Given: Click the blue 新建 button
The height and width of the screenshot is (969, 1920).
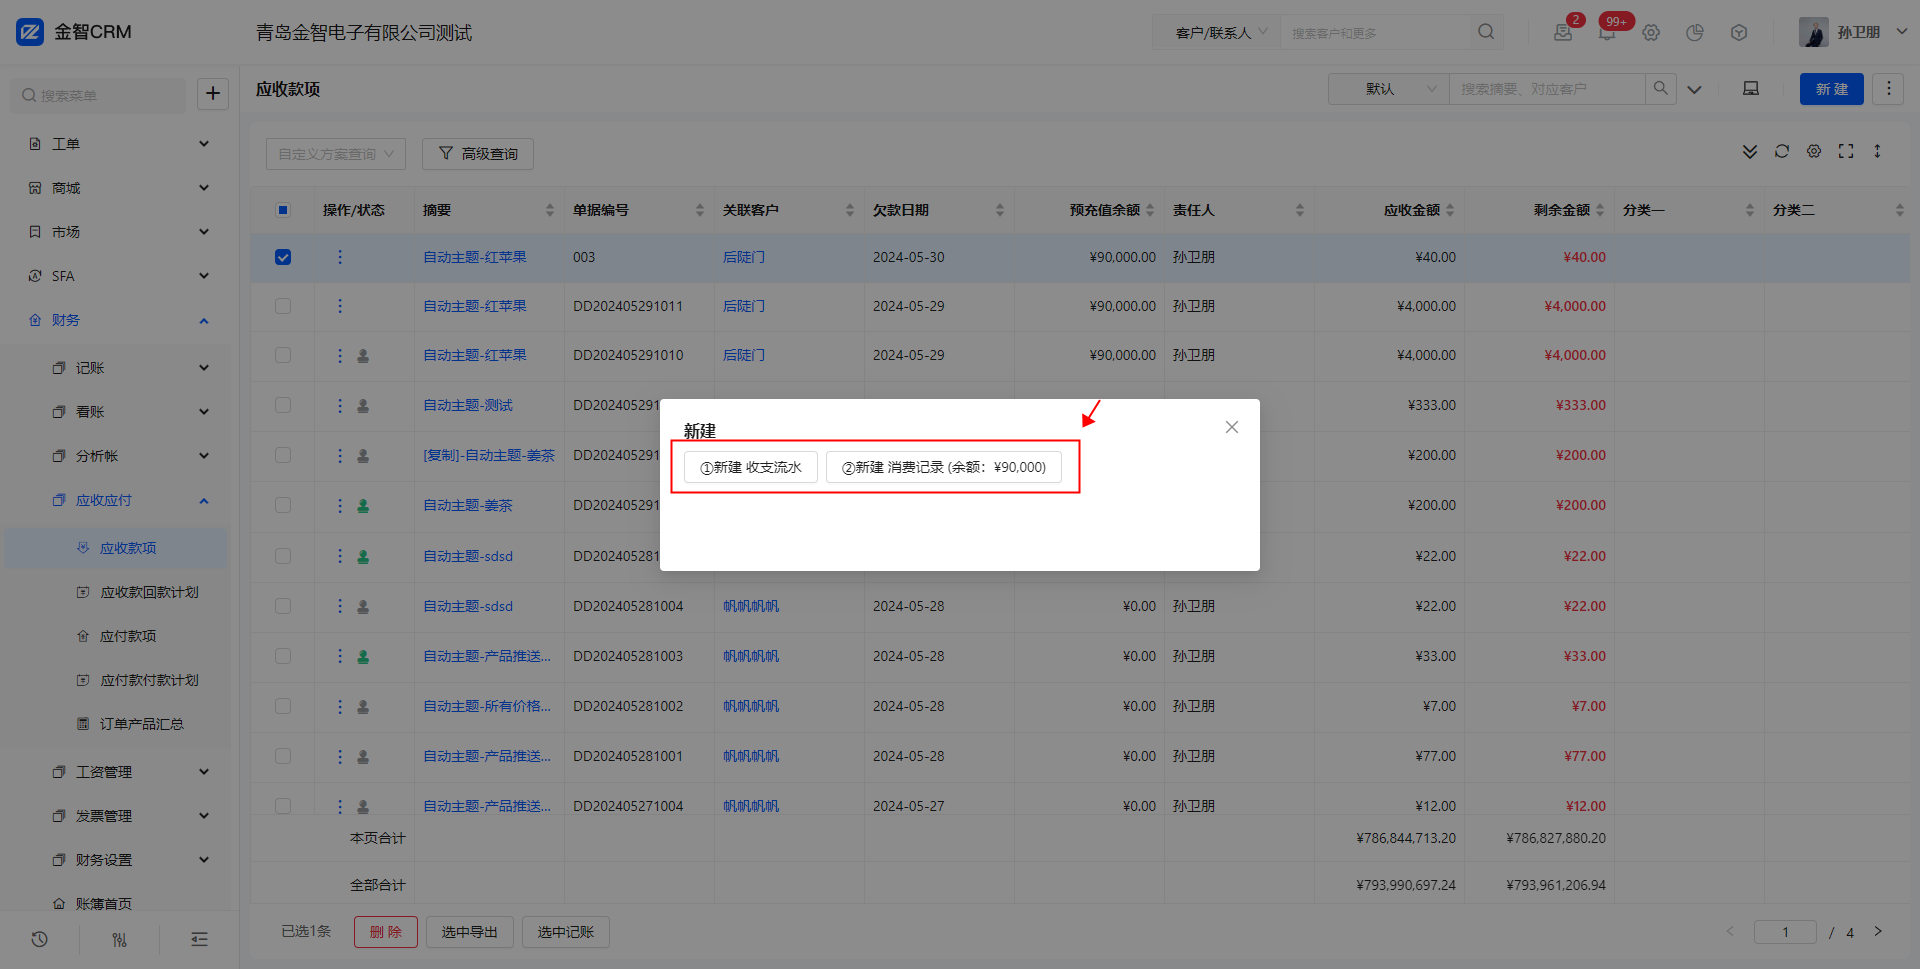Looking at the screenshot, I should [1832, 89].
